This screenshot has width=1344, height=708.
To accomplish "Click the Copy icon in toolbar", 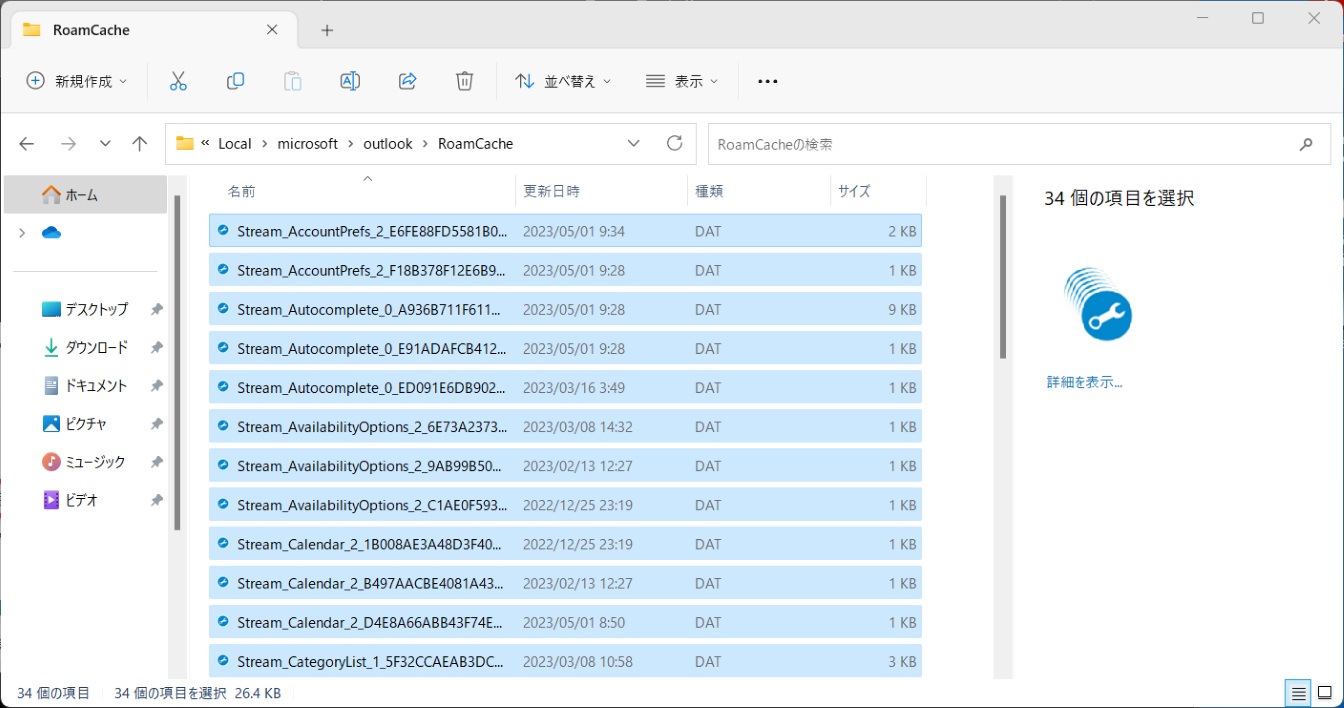I will pos(235,81).
